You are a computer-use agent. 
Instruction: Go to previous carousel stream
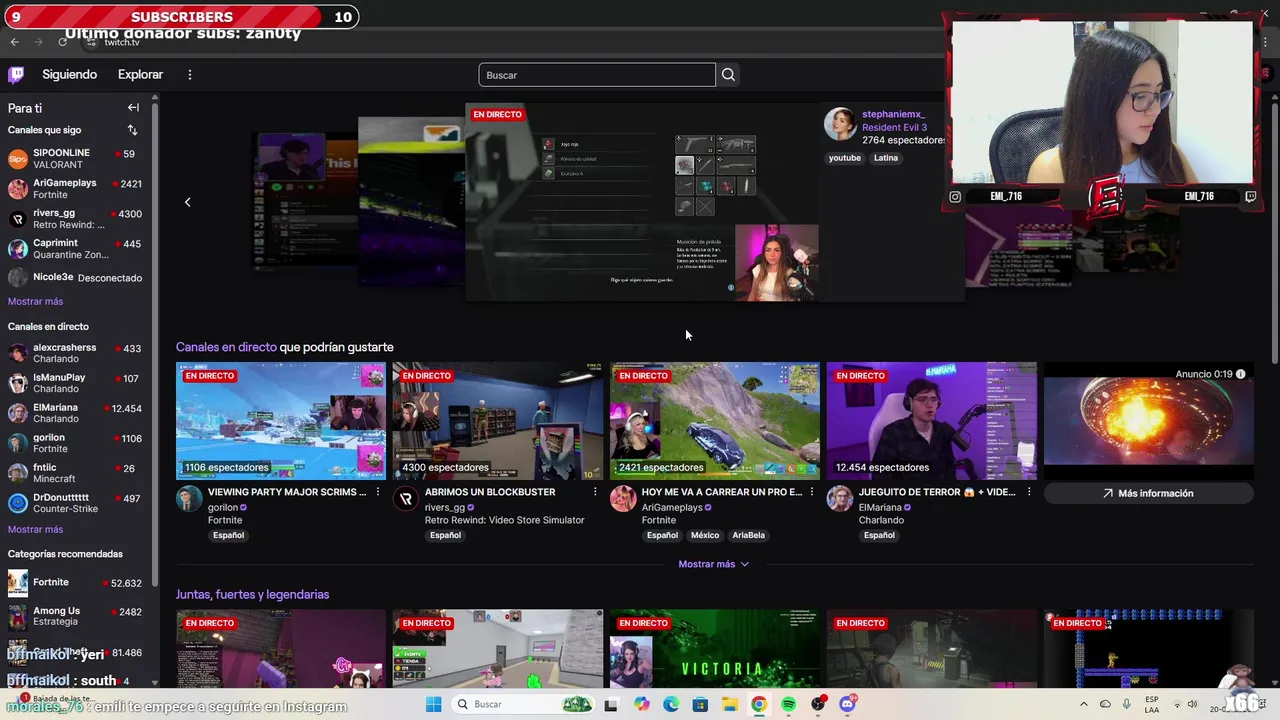pyautogui.click(x=187, y=202)
